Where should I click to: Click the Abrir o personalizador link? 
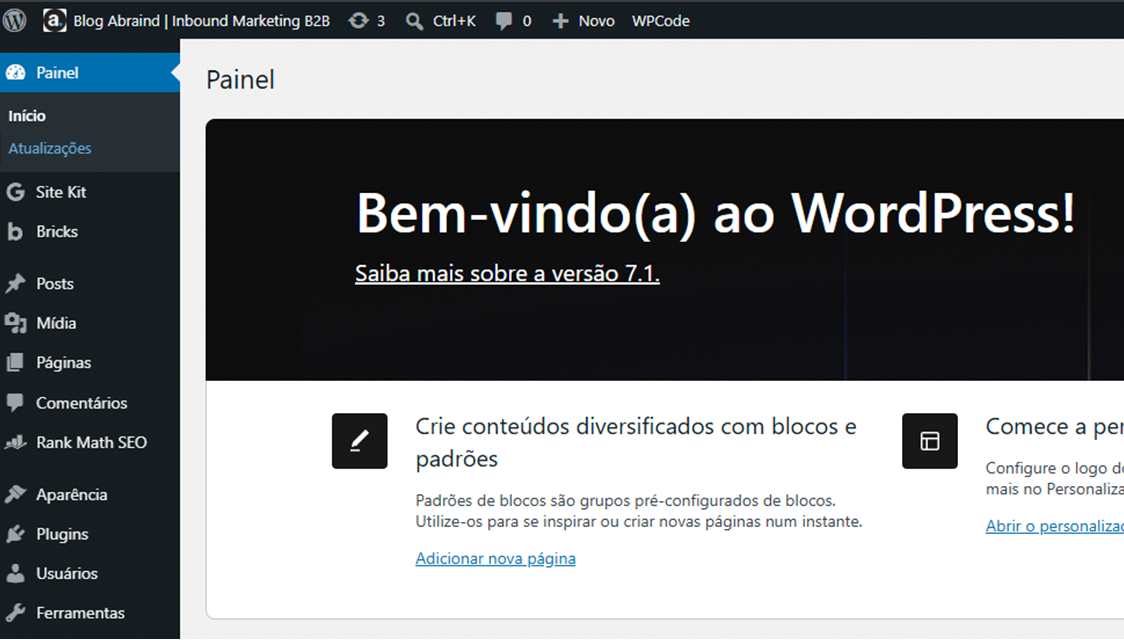coord(1054,526)
